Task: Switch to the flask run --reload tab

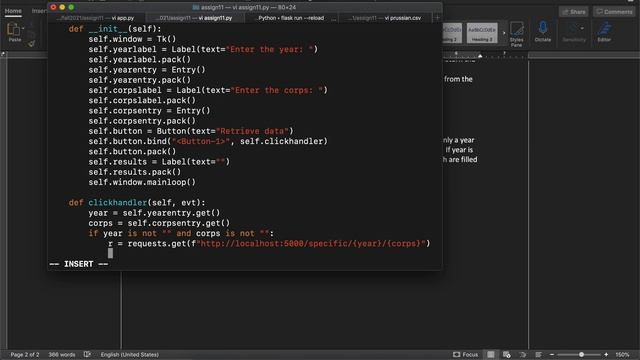Action: coord(291,18)
